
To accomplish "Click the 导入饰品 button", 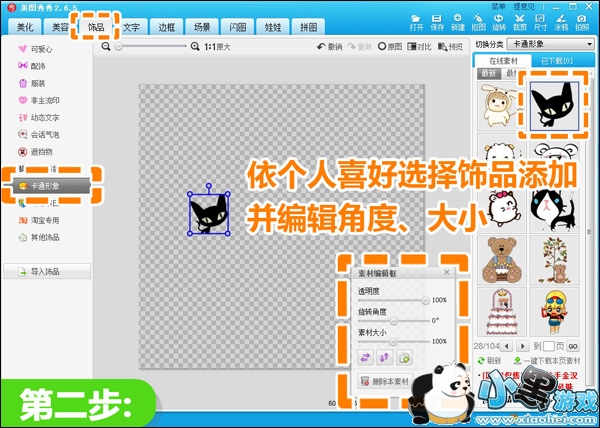I will [47, 272].
